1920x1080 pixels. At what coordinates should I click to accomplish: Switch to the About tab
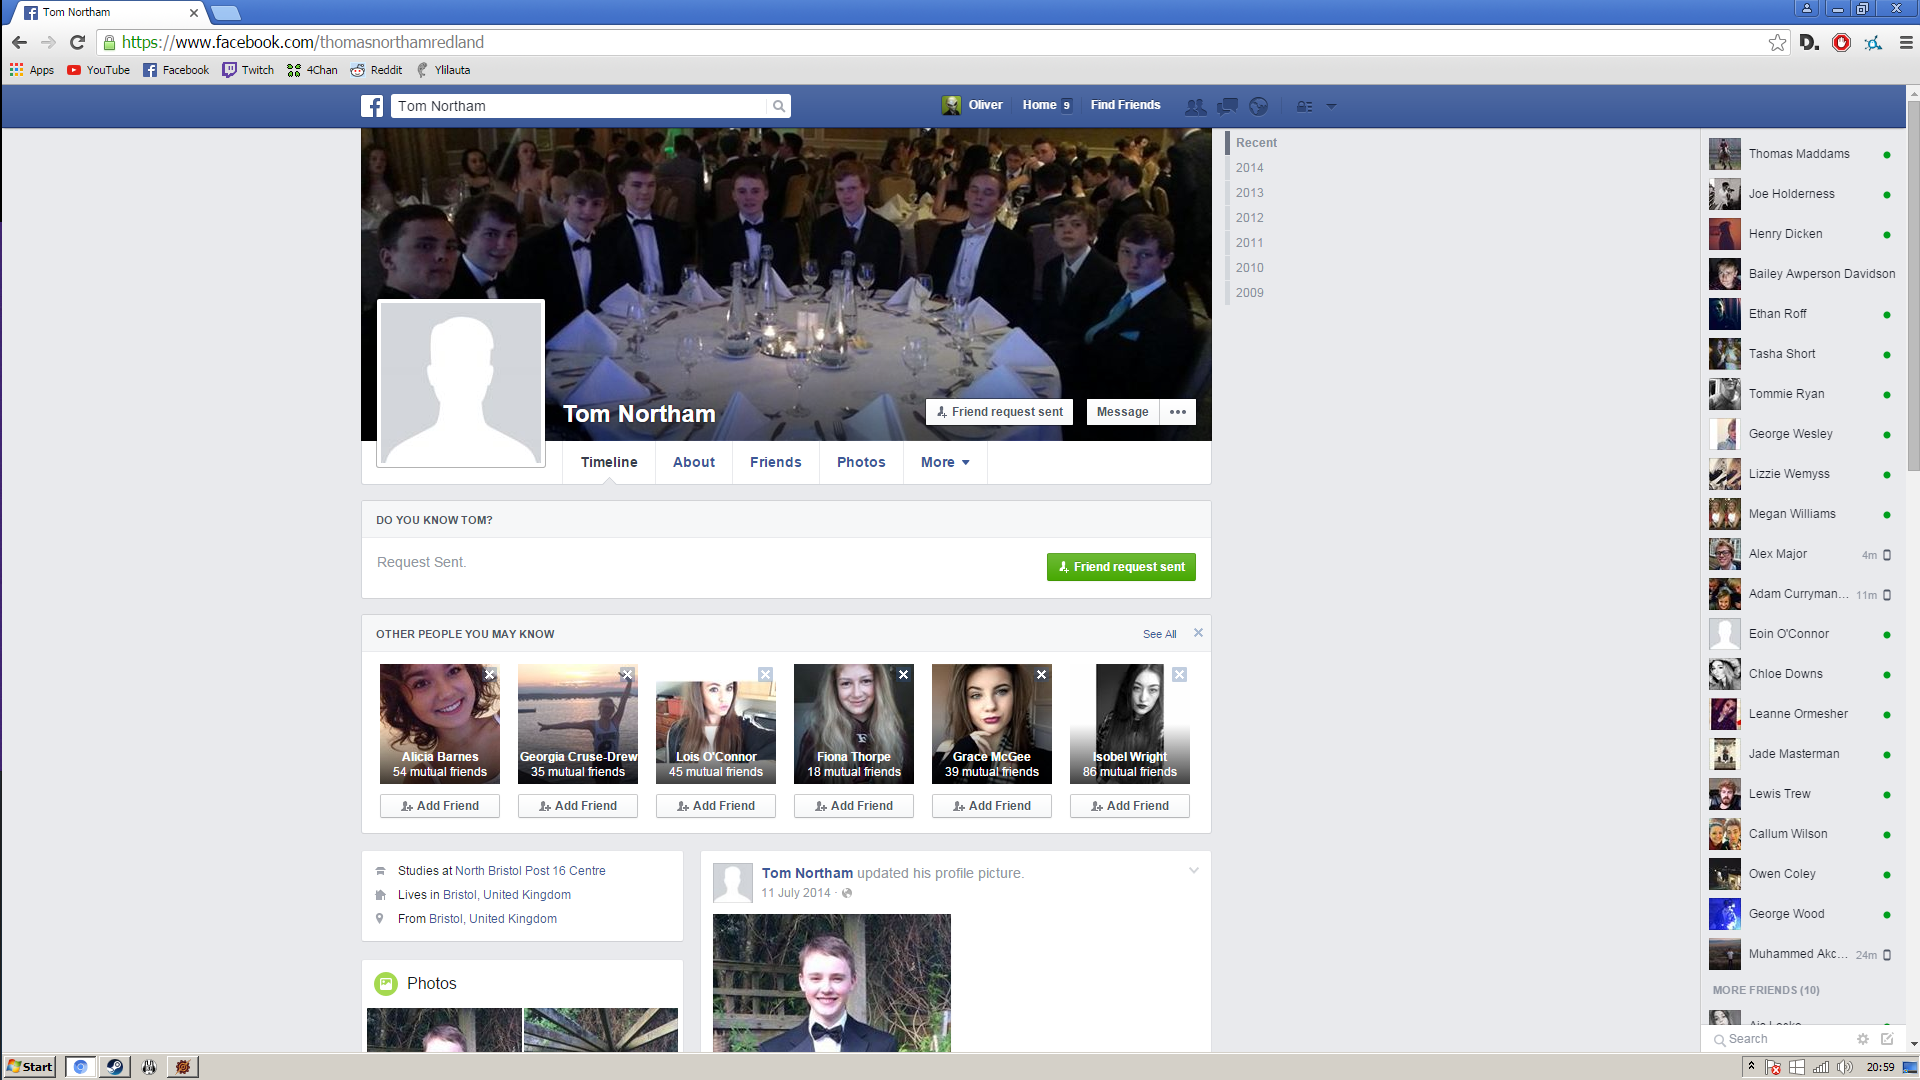(694, 462)
